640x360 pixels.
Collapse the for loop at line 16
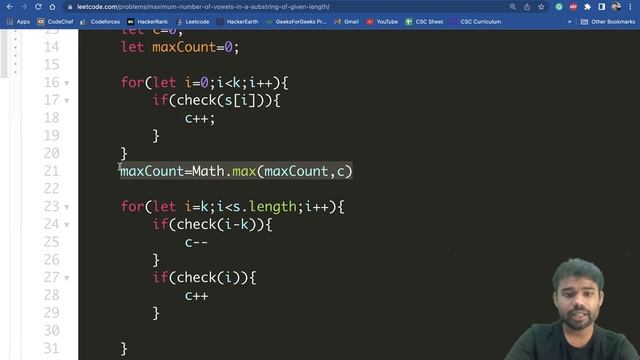67,83
